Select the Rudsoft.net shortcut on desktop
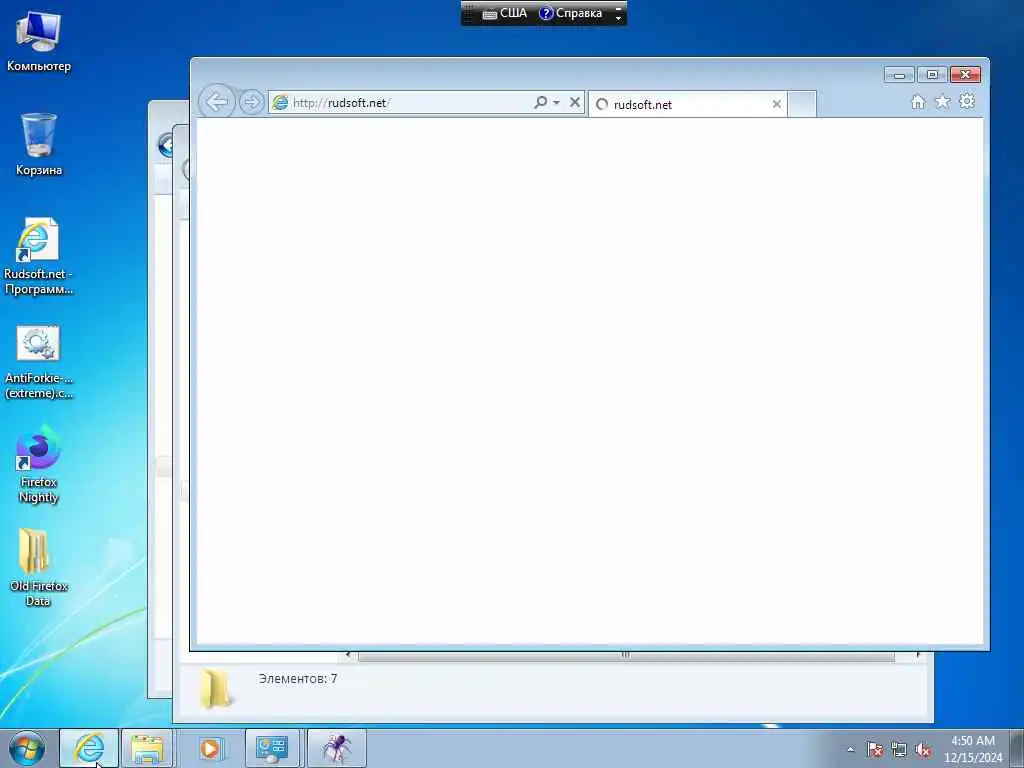Image resolution: width=1024 pixels, height=768 pixels. [x=39, y=257]
